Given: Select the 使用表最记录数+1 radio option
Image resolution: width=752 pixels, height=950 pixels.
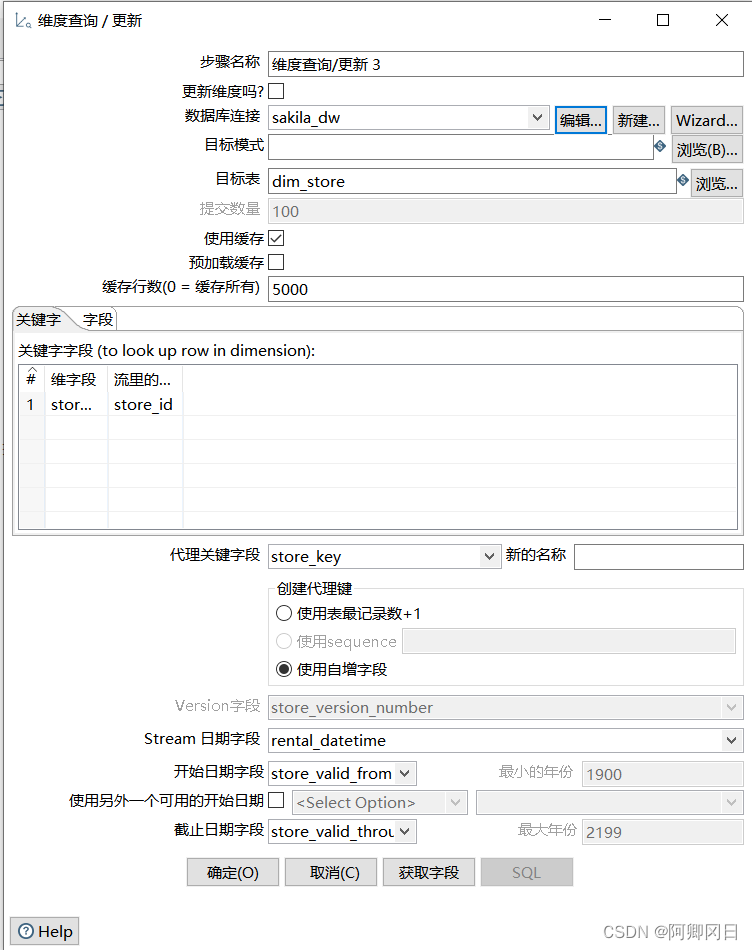Looking at the screenshot, I should click(x=284, y=614).
